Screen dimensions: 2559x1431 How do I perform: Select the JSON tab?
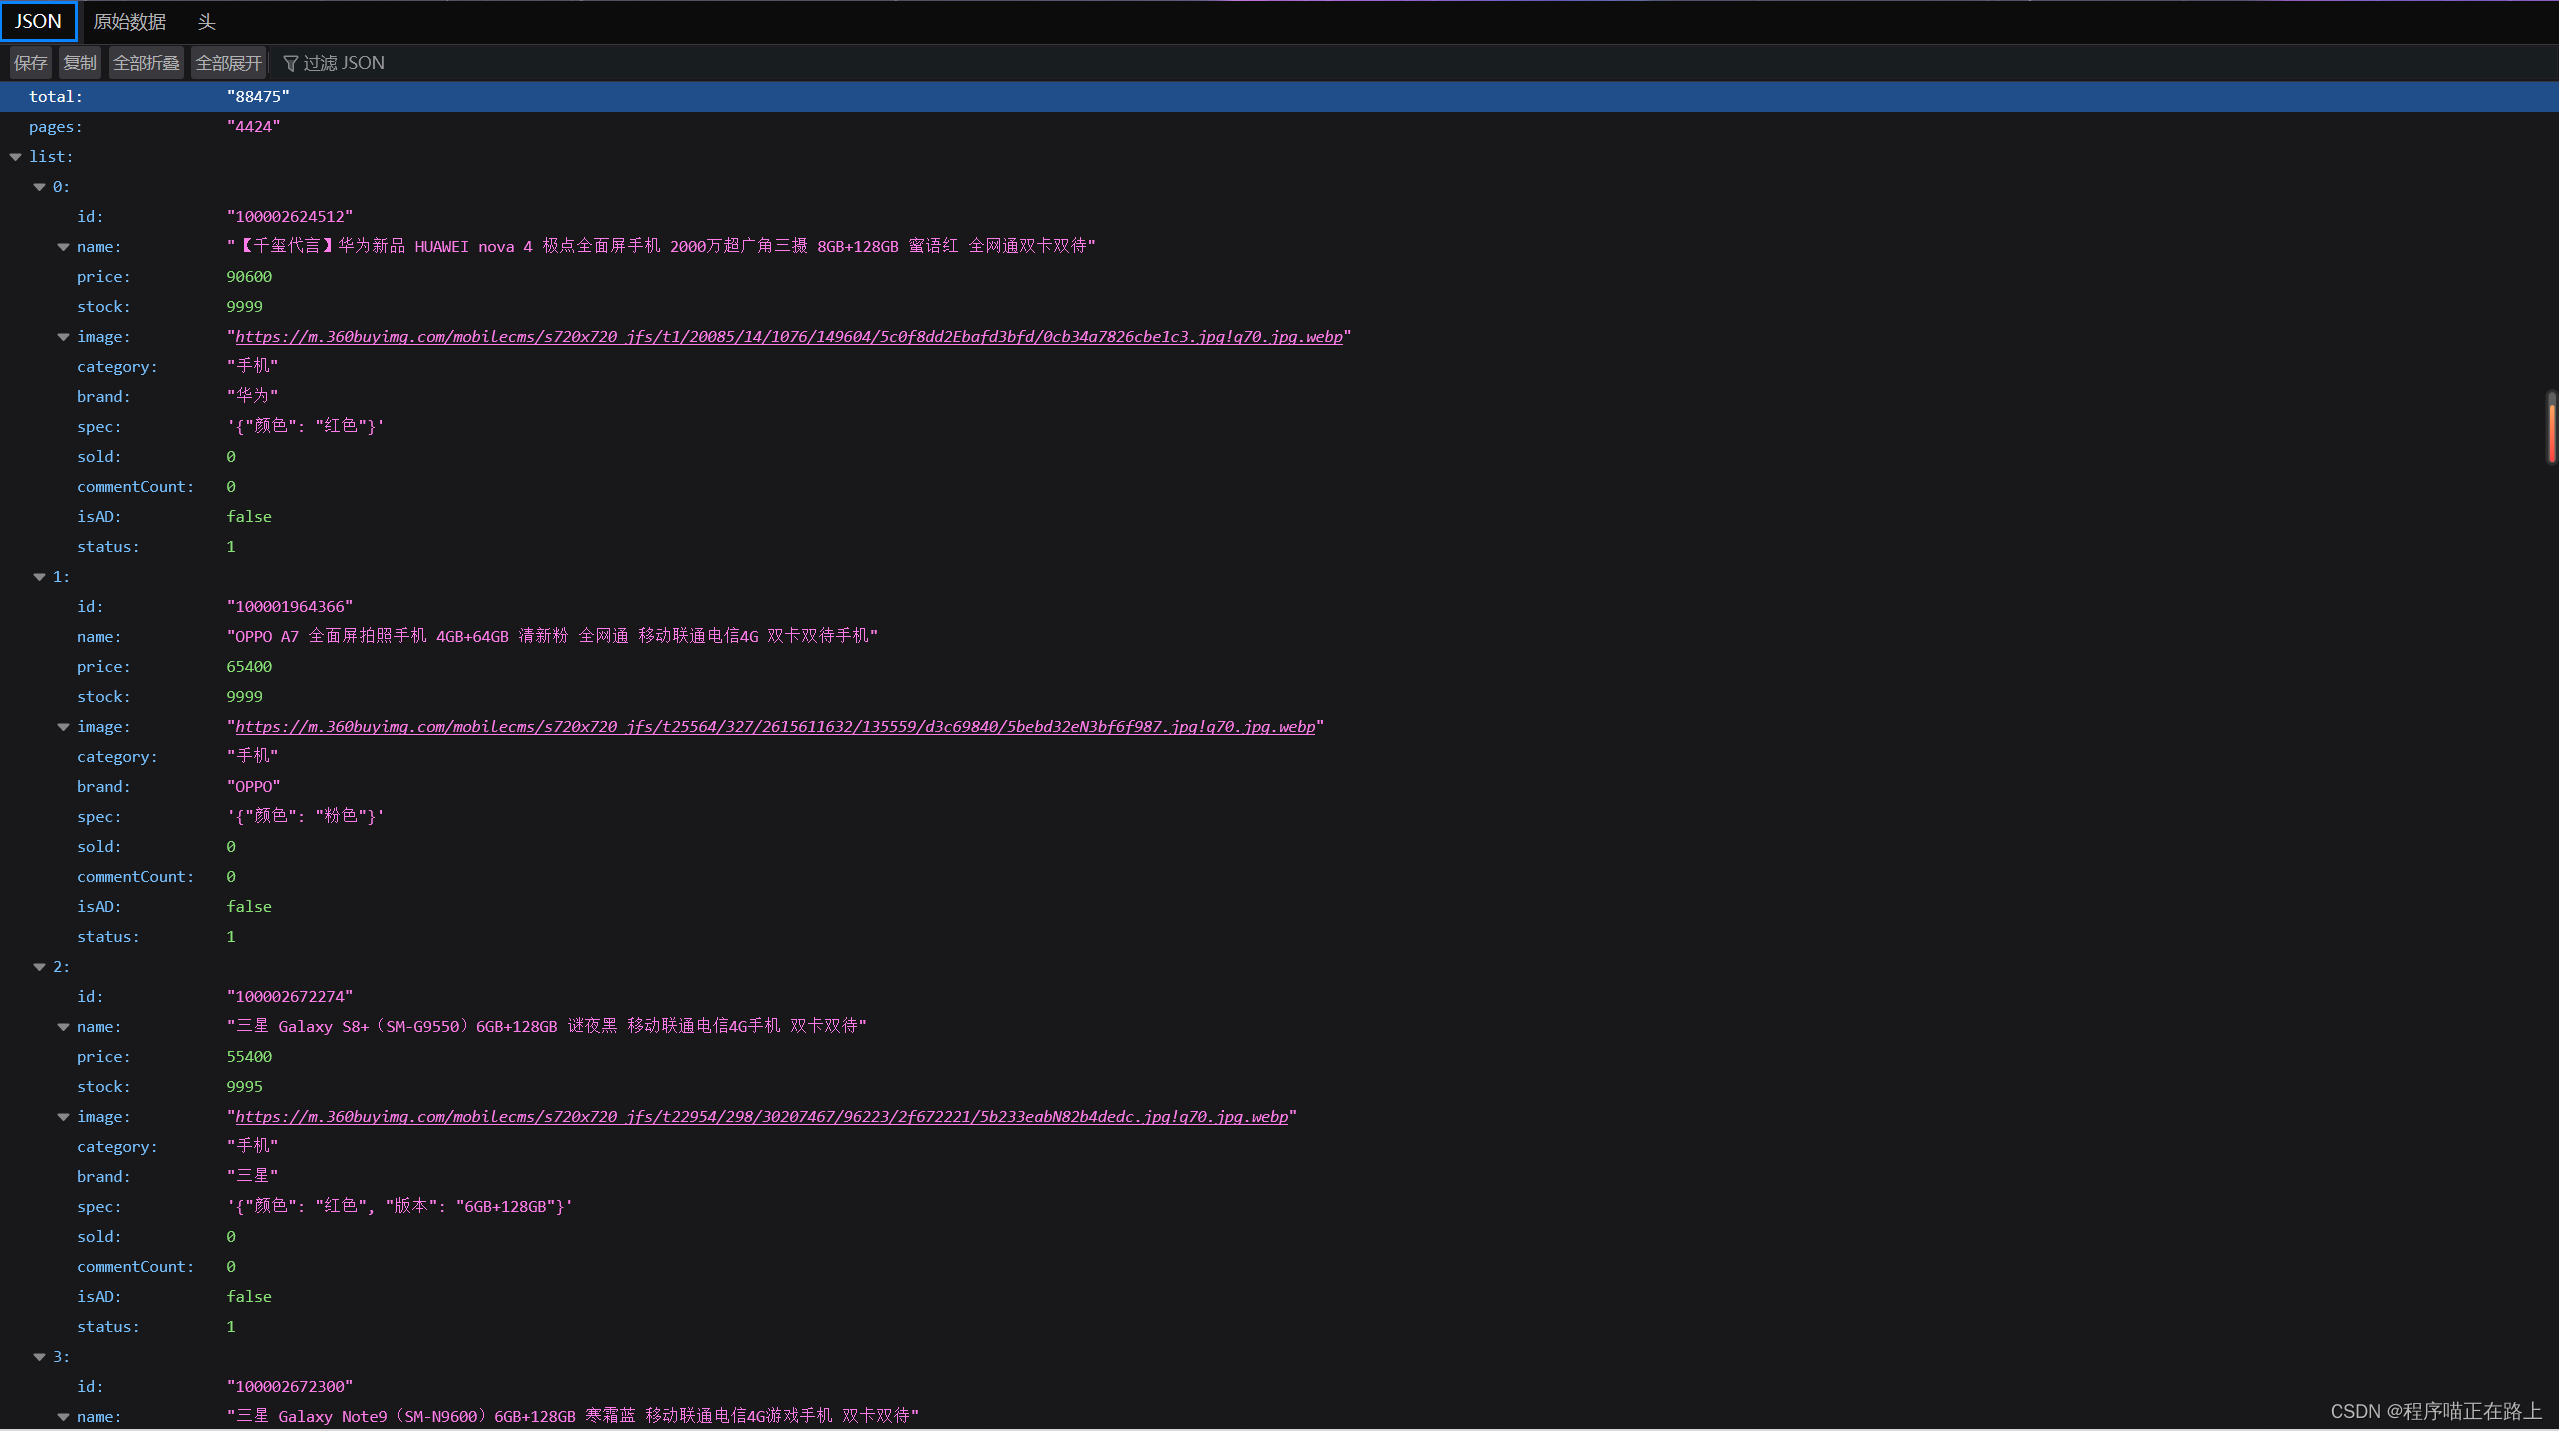tap(38, 21)
